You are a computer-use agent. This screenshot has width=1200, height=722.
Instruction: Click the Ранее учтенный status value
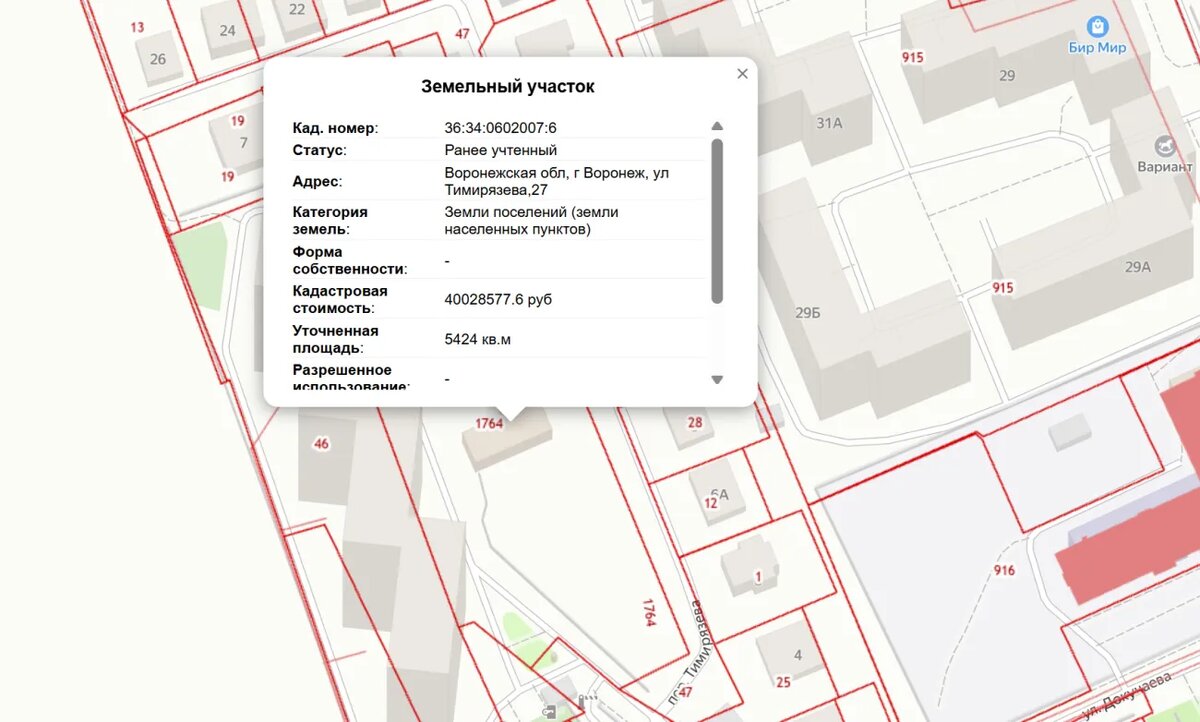point(501,150)
